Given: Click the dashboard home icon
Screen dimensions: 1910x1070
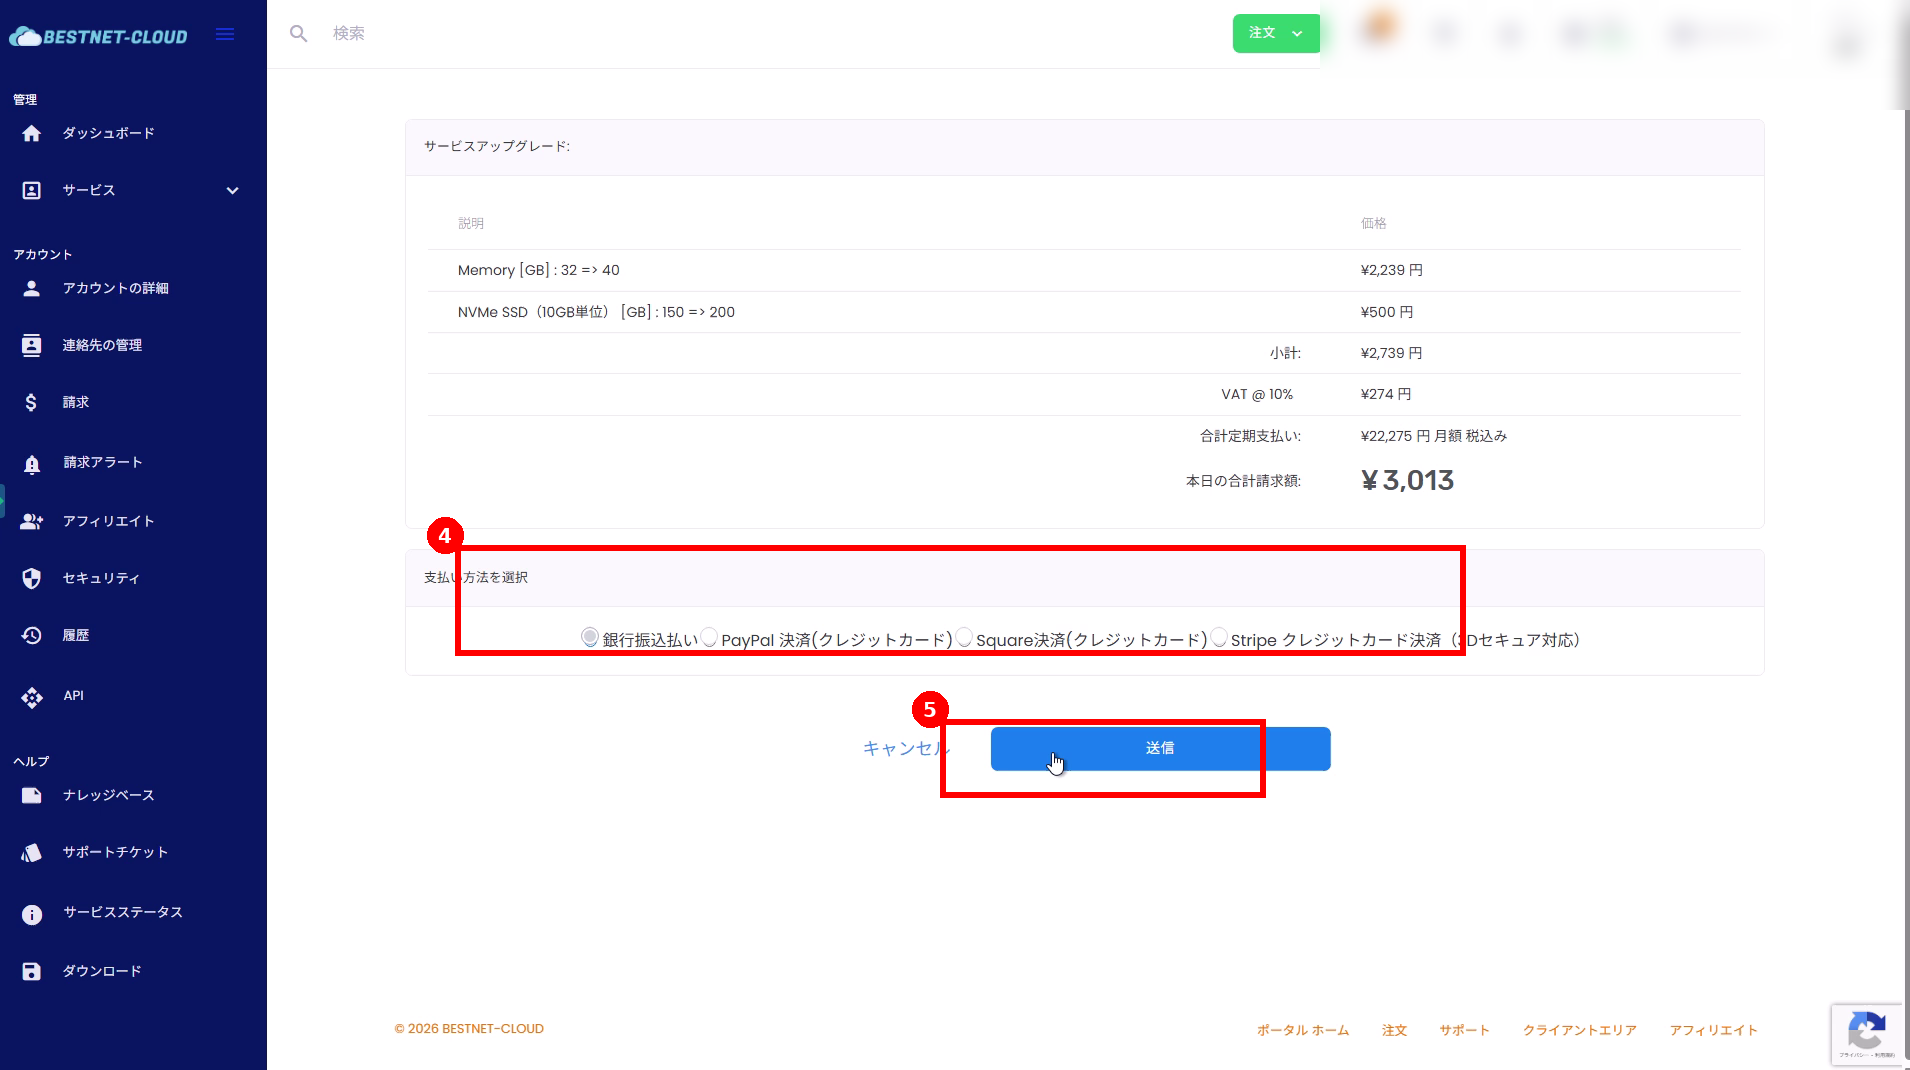Looking at the screenshot, I should [x=32, y=134].
